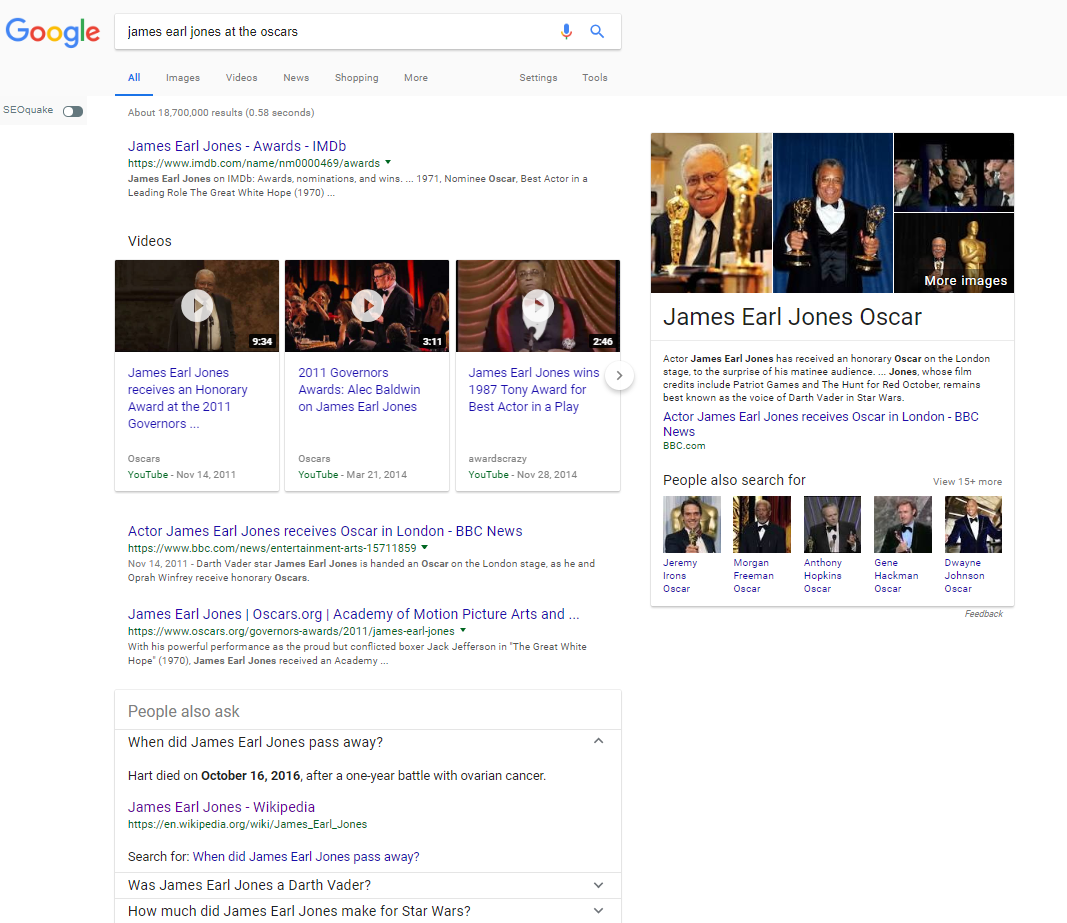Click the 'Videos' section heading
Screen dimensions: 1067x923
(x=150, y=241)
